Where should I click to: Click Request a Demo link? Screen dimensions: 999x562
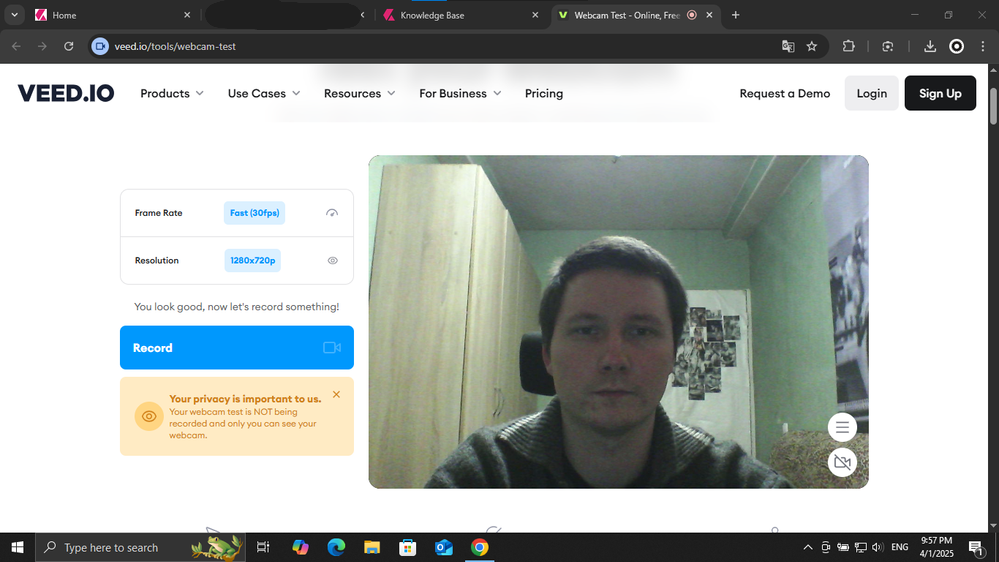coord(784,93)
